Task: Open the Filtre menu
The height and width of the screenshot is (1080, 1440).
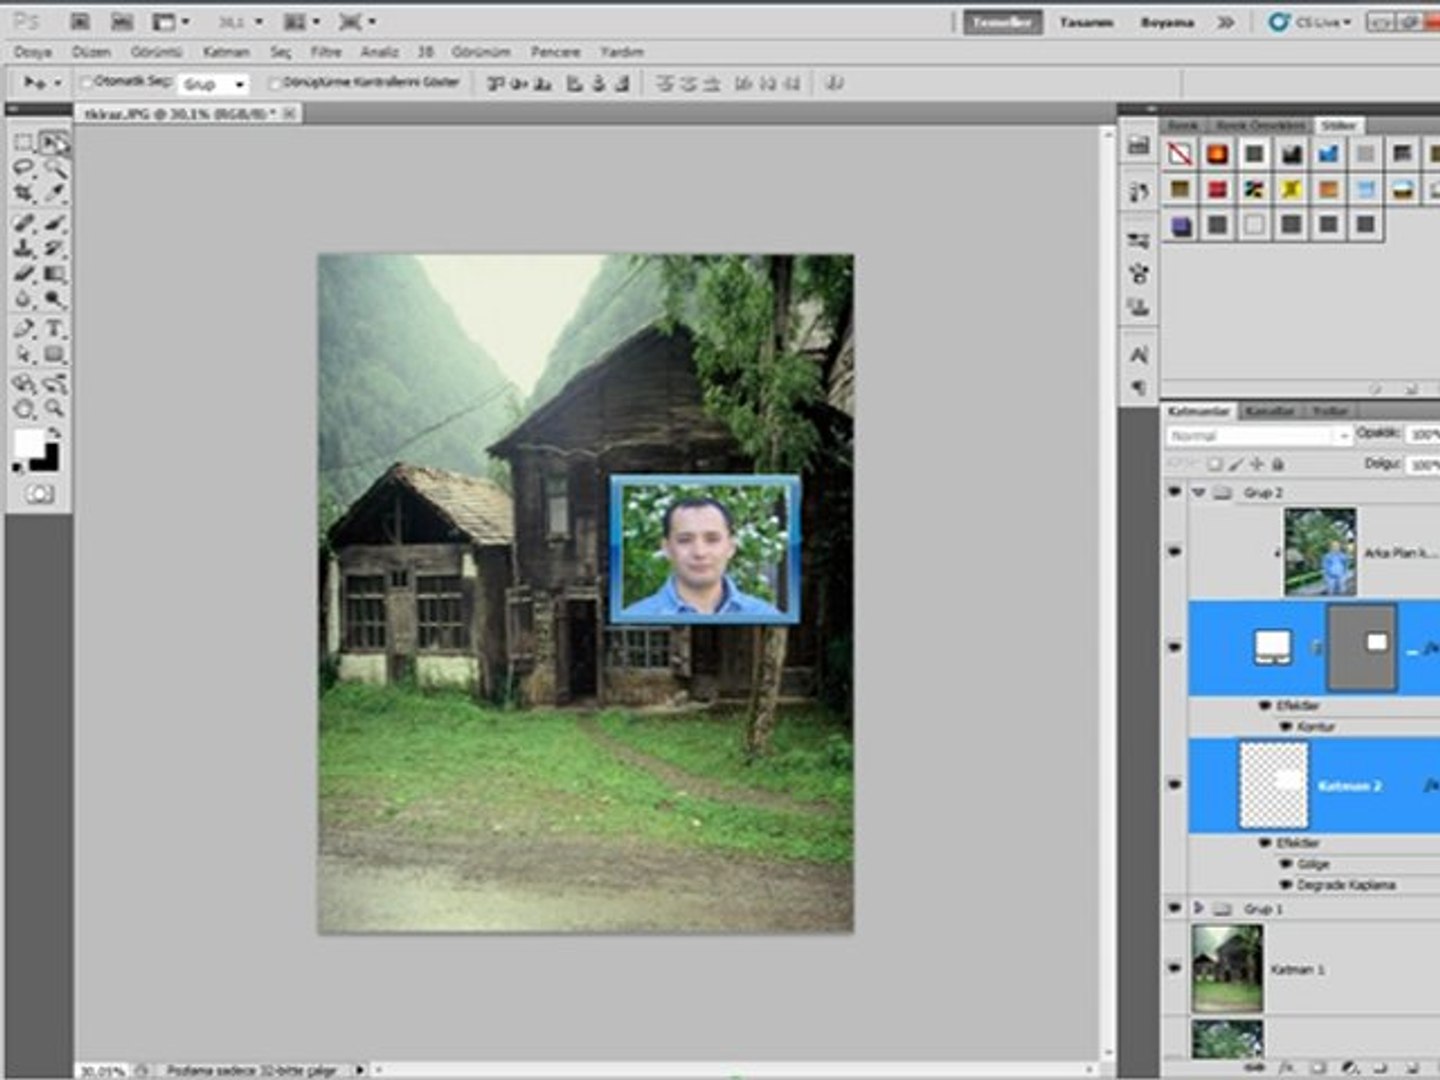Action: [326, 51]
